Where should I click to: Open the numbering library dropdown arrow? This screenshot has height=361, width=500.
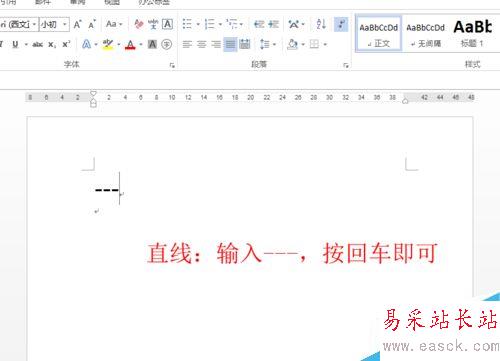coord(220,24)
